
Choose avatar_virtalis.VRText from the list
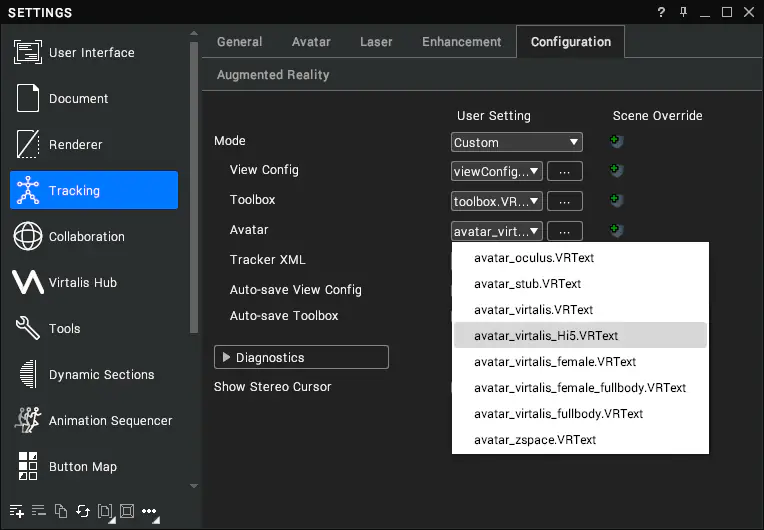coord(580,309)
